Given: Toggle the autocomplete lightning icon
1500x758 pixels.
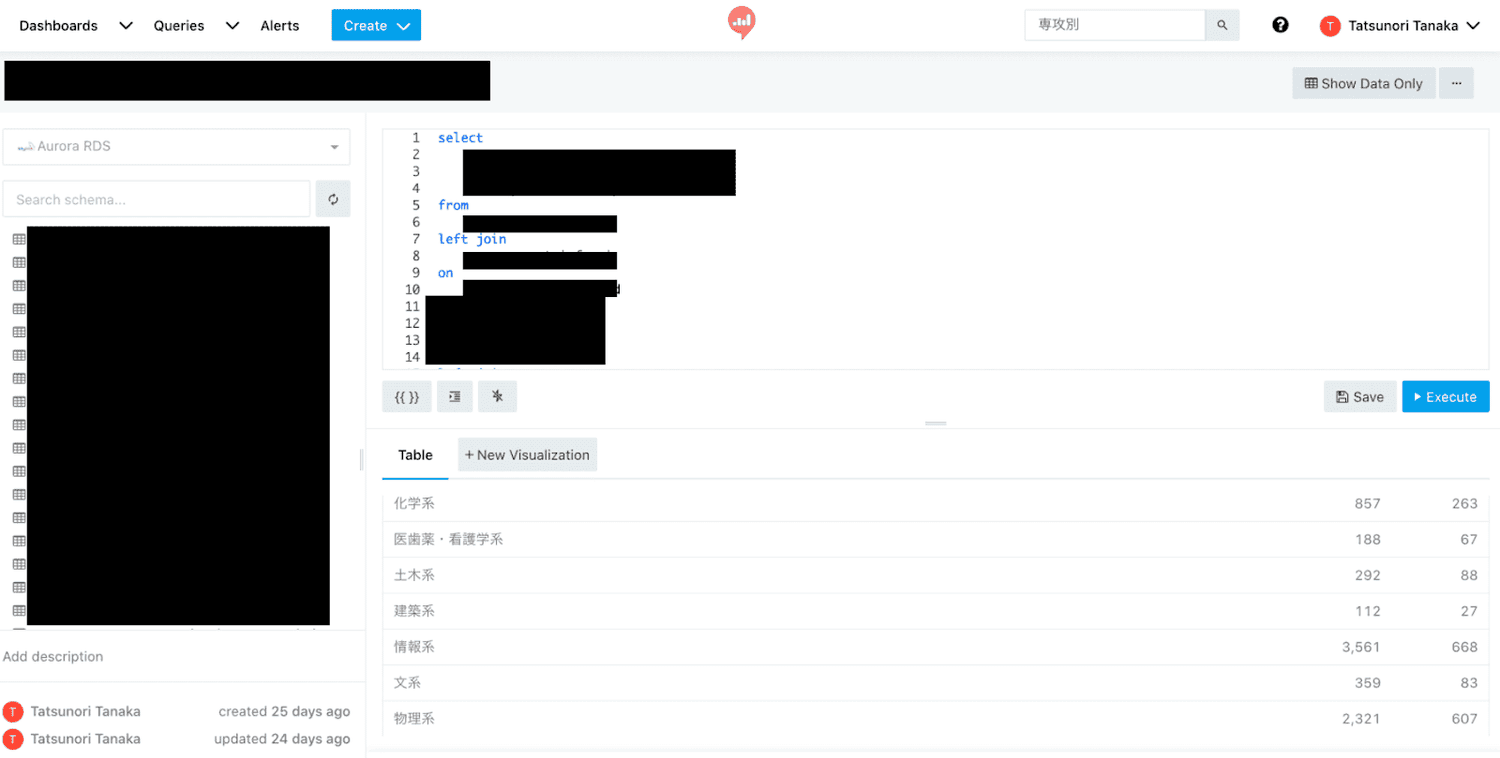Looking at the screenshot, I should click(497, 397).
